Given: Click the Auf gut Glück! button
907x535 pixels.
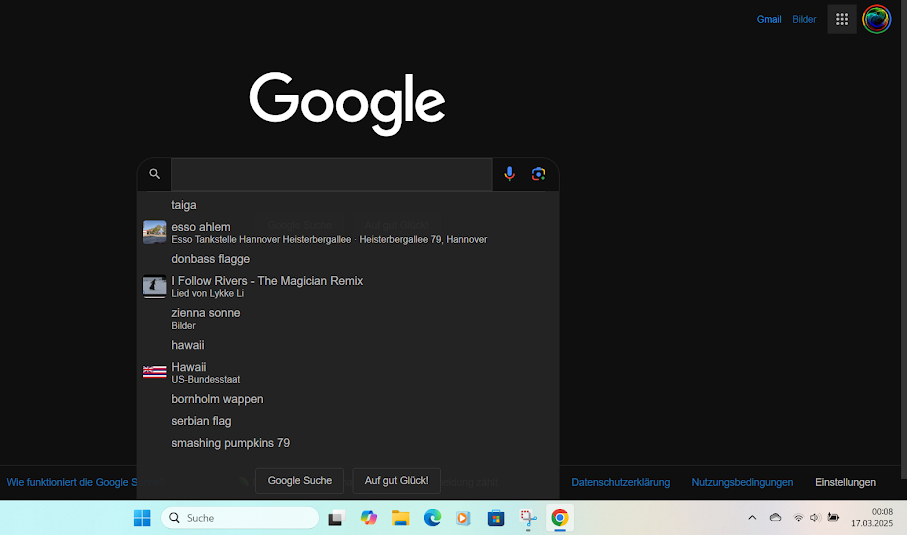Looking at the screenshot, I should pyautogui.click(x=396, y=481).
